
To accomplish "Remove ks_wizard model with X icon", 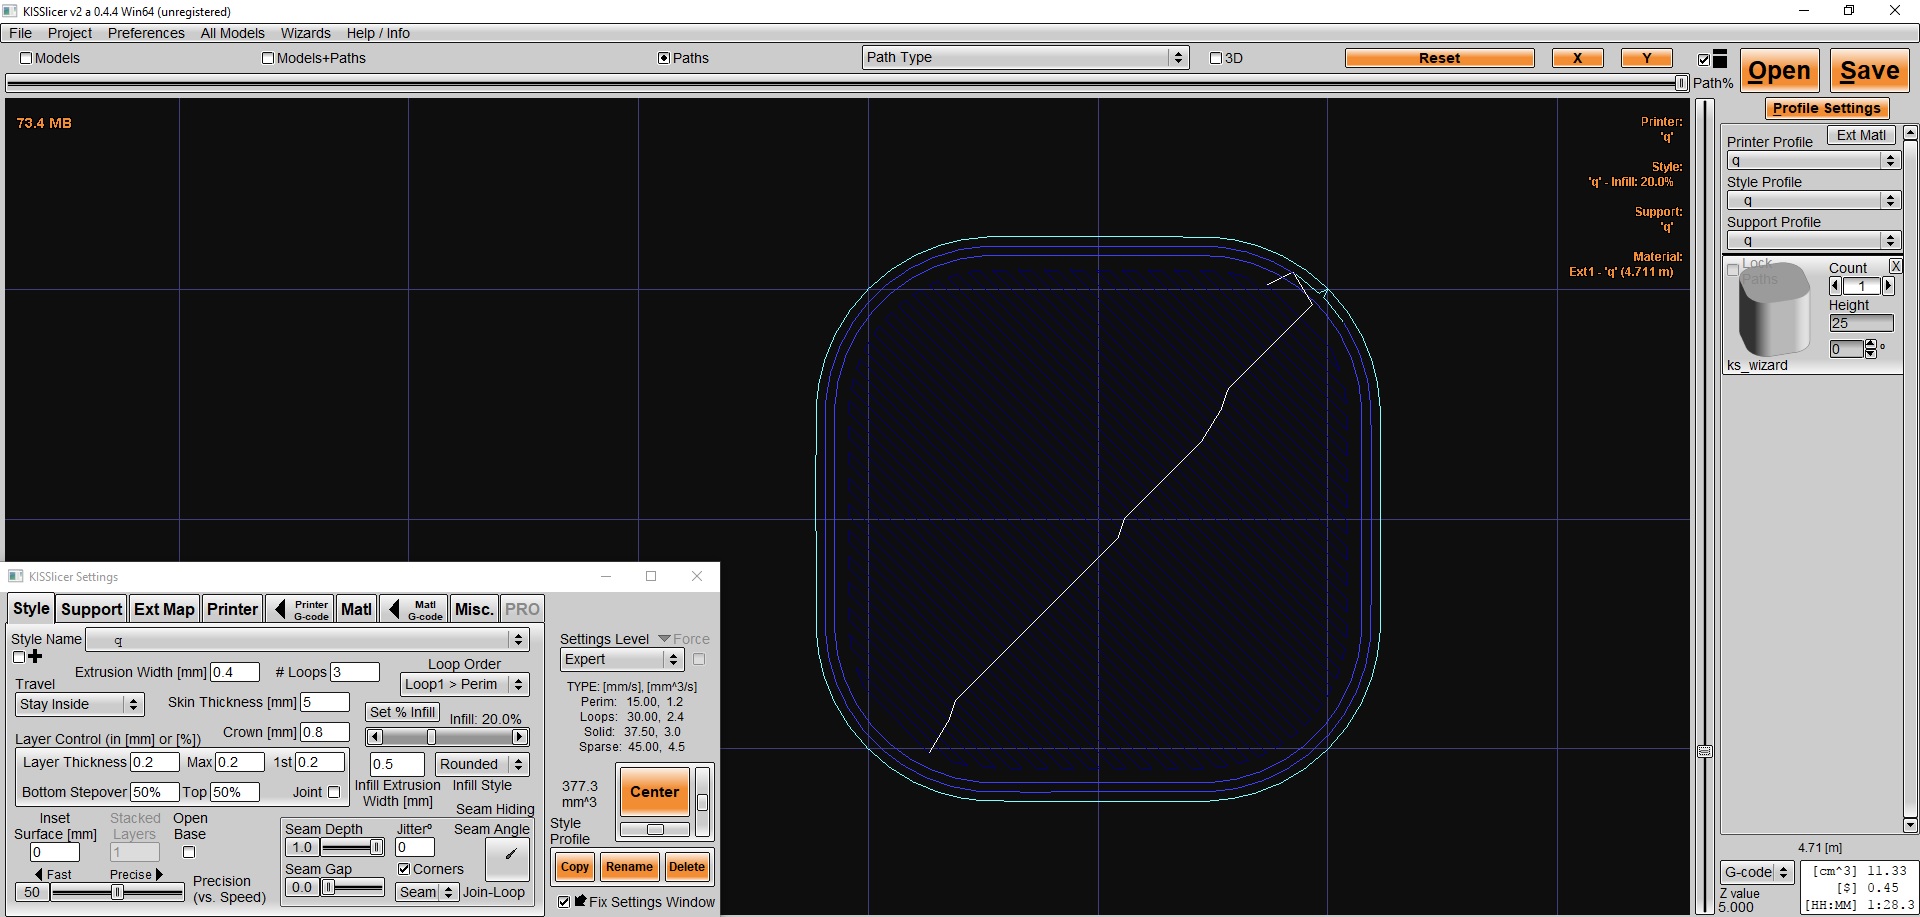I will tap(1895, 266).
